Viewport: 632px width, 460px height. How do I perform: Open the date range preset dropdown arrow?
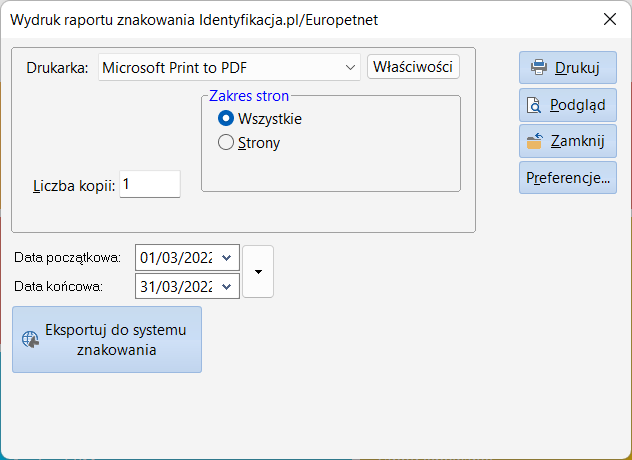[258, 272]
